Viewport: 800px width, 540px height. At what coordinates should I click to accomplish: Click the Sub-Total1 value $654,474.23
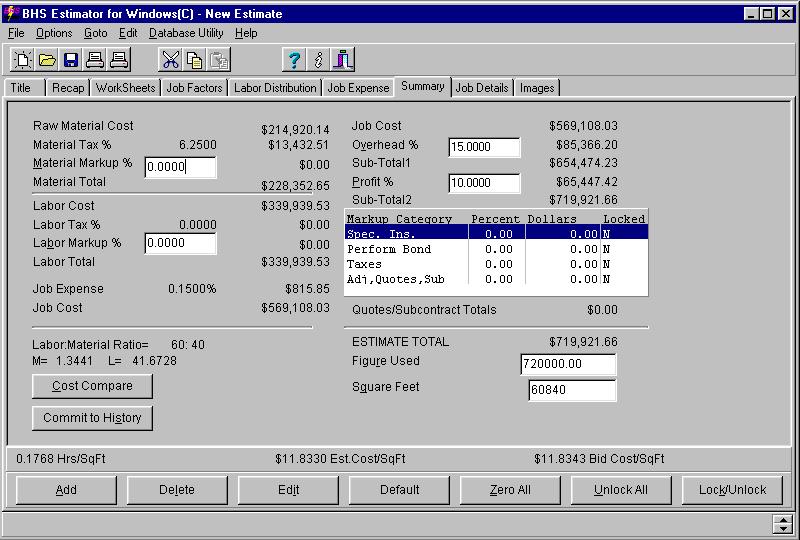pyautogui.click(x=583, y=163)
